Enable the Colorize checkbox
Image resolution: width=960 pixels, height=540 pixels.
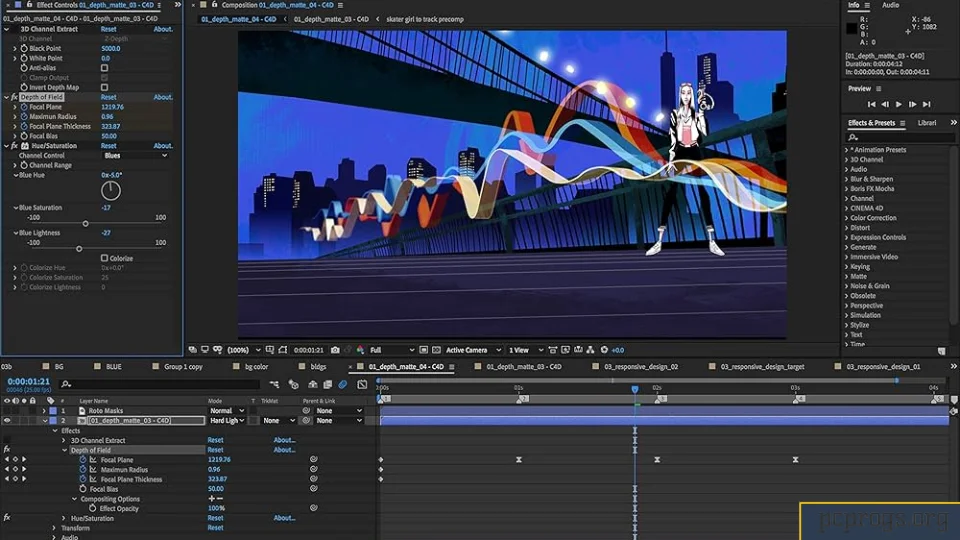point(104,258)
